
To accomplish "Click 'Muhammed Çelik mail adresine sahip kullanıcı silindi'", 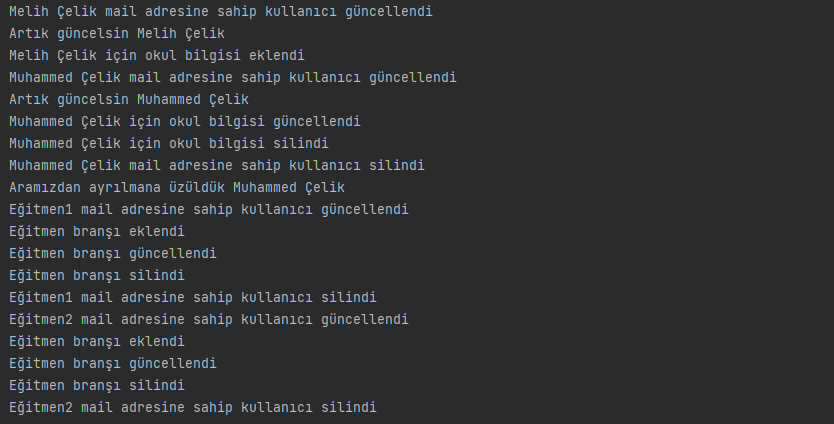I will click(x=216, y=166).
